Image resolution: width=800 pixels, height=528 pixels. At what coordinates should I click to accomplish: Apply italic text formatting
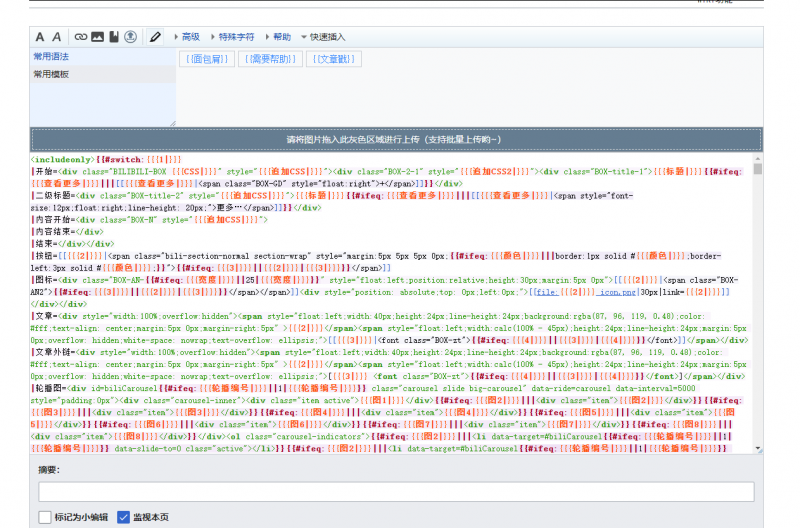coord(57,37)
